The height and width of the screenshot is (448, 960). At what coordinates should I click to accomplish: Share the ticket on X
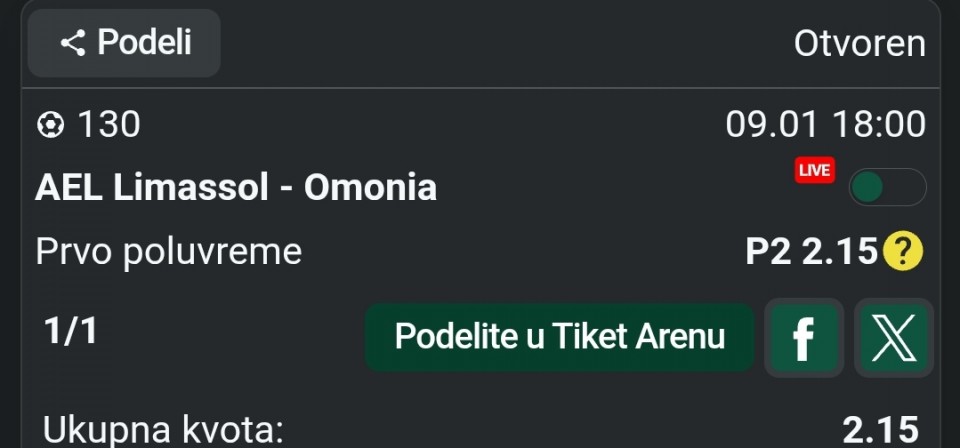(x=893, y=338)
